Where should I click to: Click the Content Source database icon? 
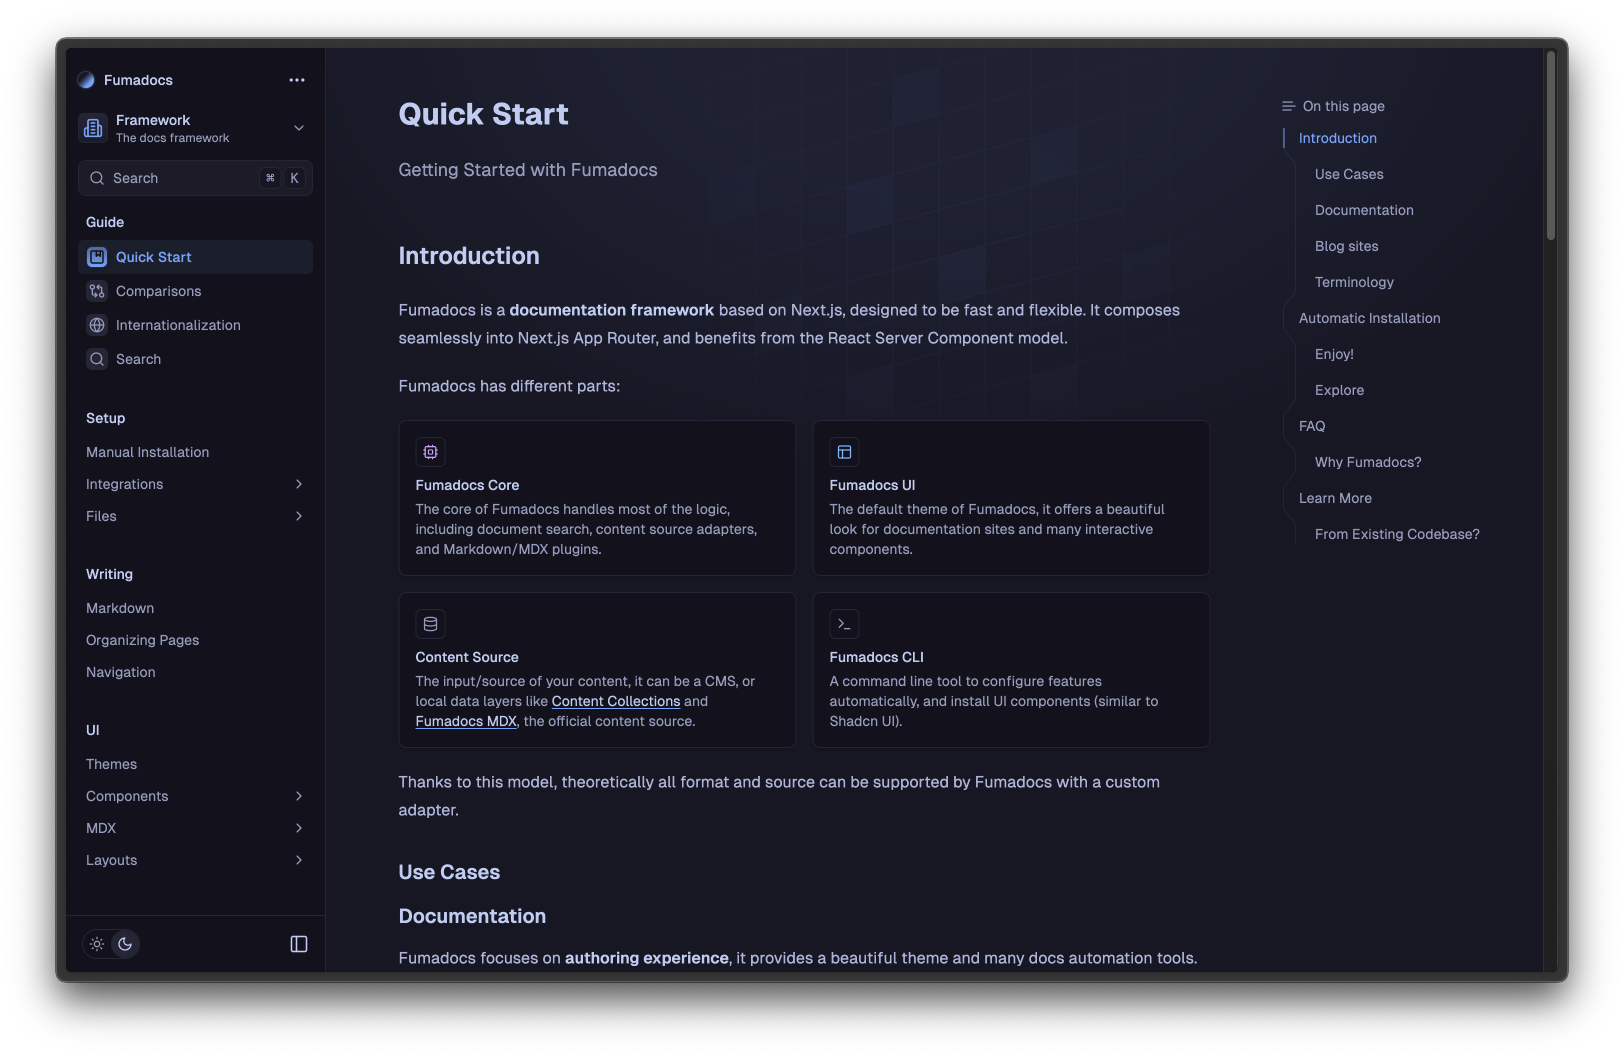(430, 624)
